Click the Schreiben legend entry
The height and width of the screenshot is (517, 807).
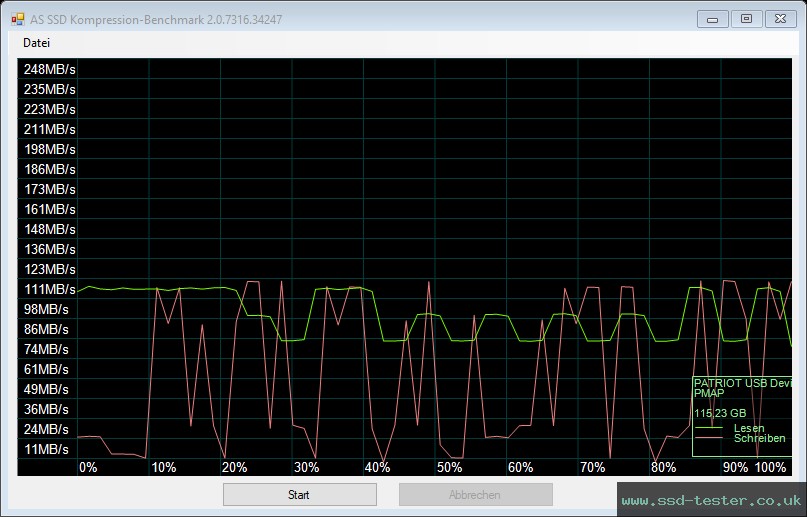coord(760,438)
